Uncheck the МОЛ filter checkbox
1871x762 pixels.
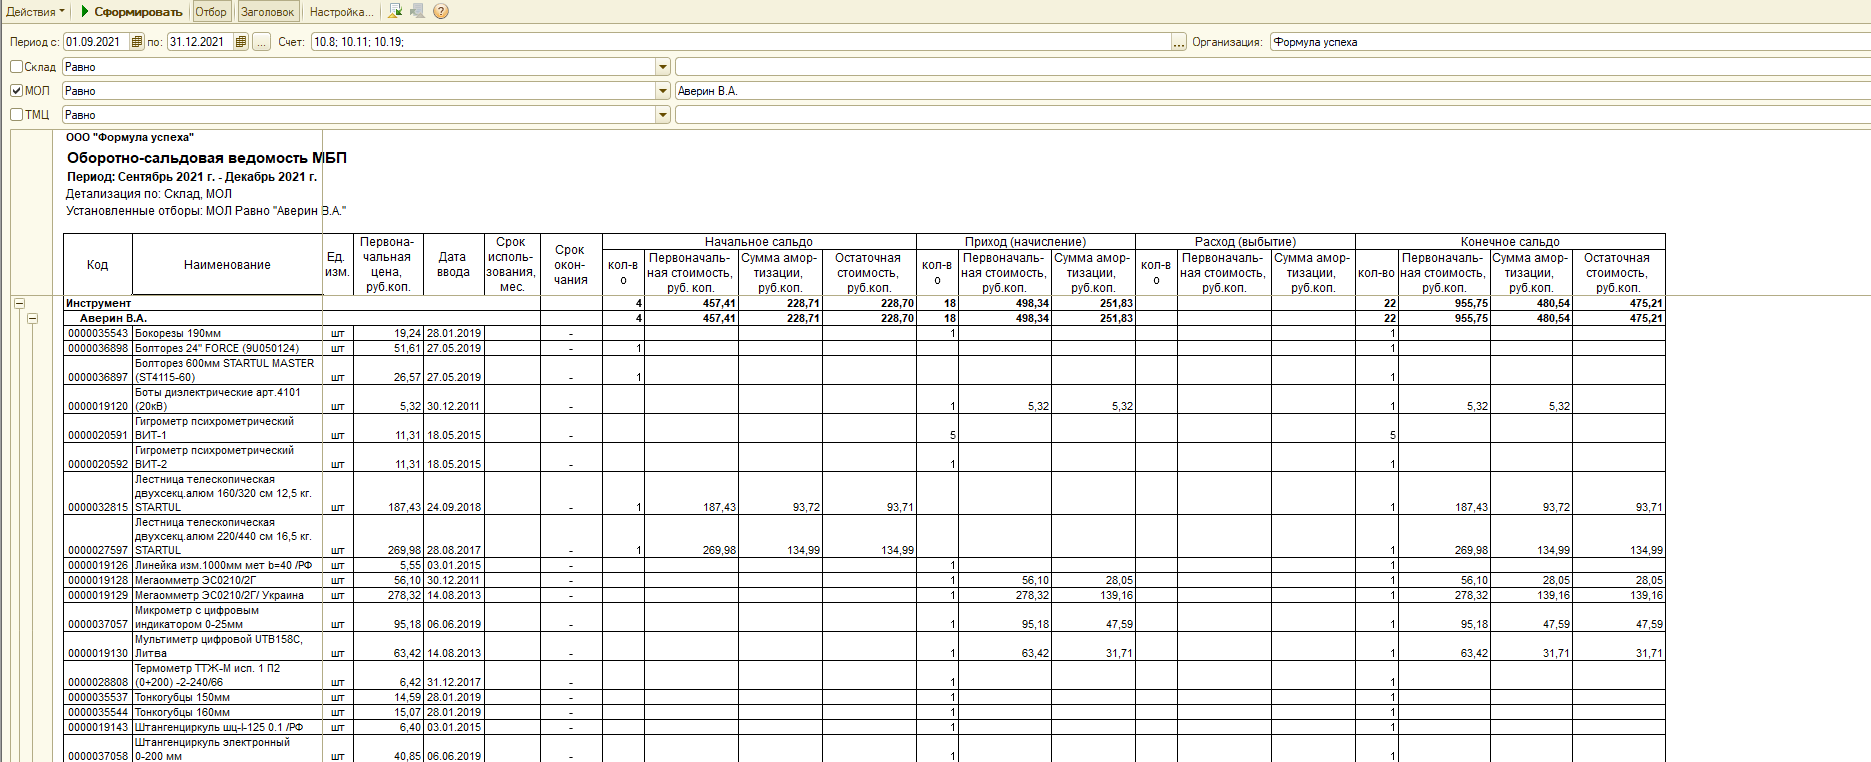(x=17, y=91)
